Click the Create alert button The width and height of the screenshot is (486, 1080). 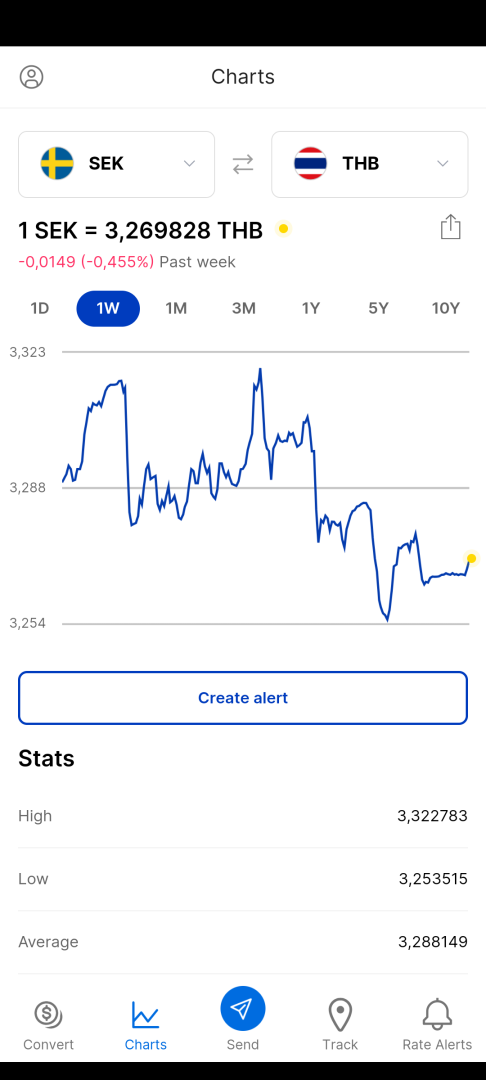click(x=243, y=698)
